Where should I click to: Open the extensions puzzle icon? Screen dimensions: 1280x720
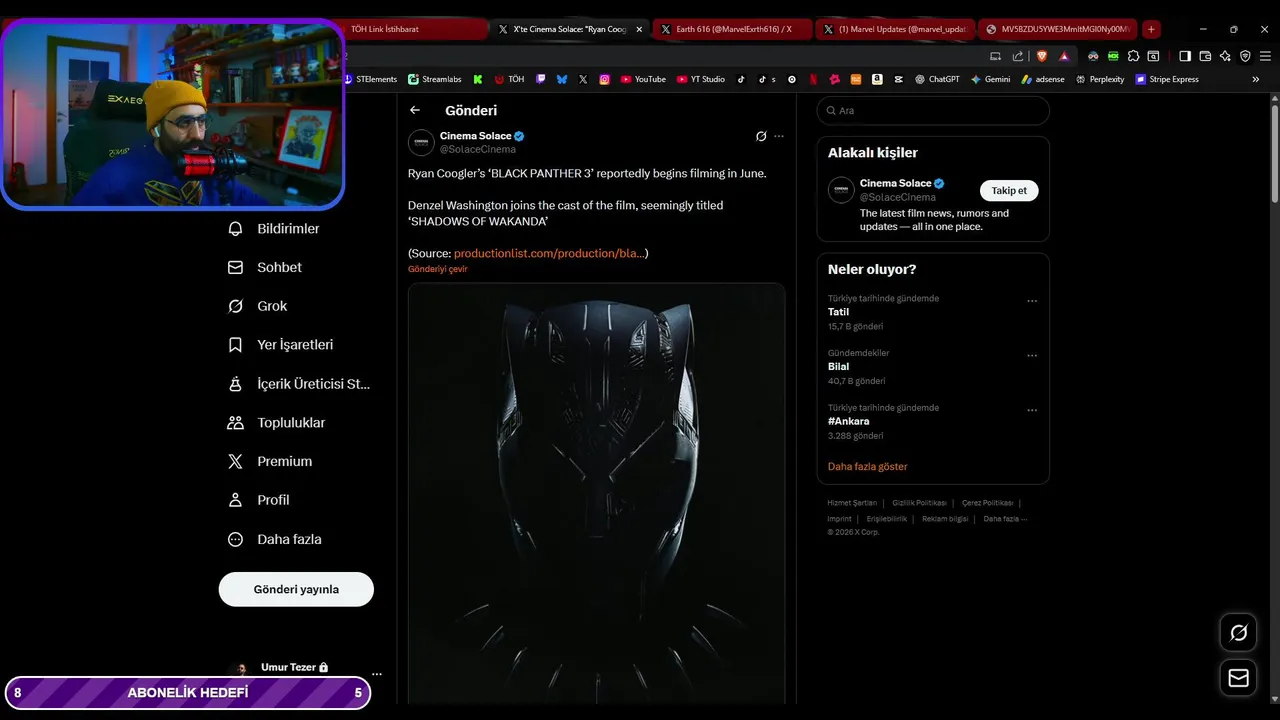[1133, 56]
